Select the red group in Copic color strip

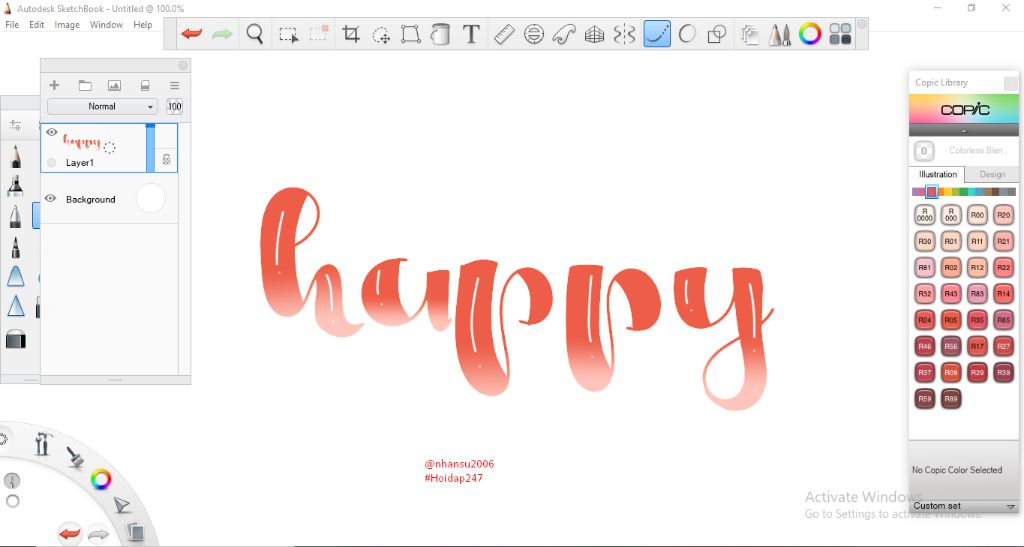932,191
